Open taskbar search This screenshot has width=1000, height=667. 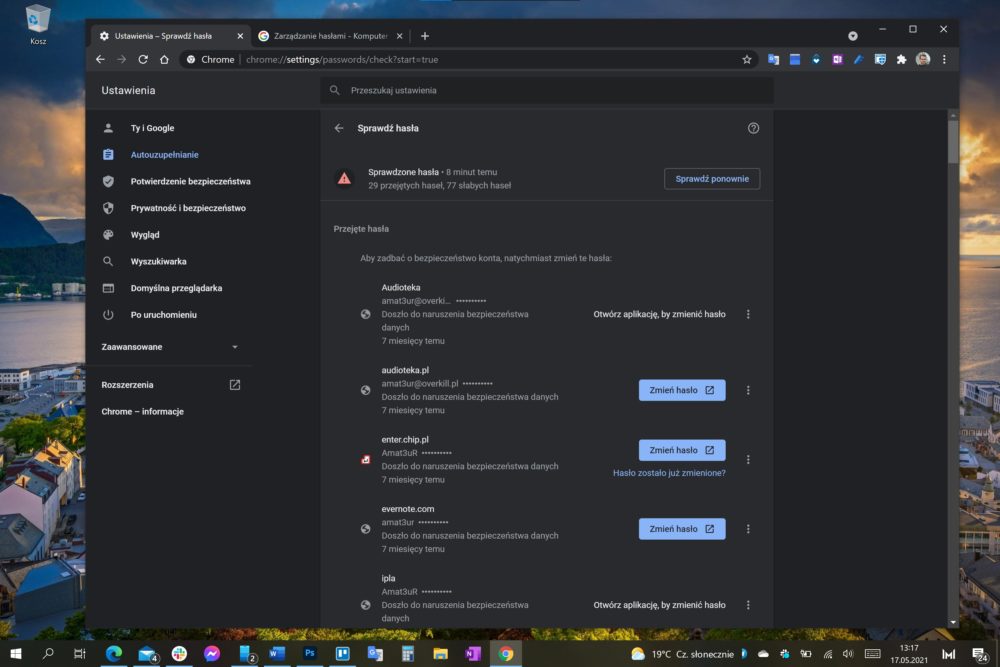click(48, 654)
